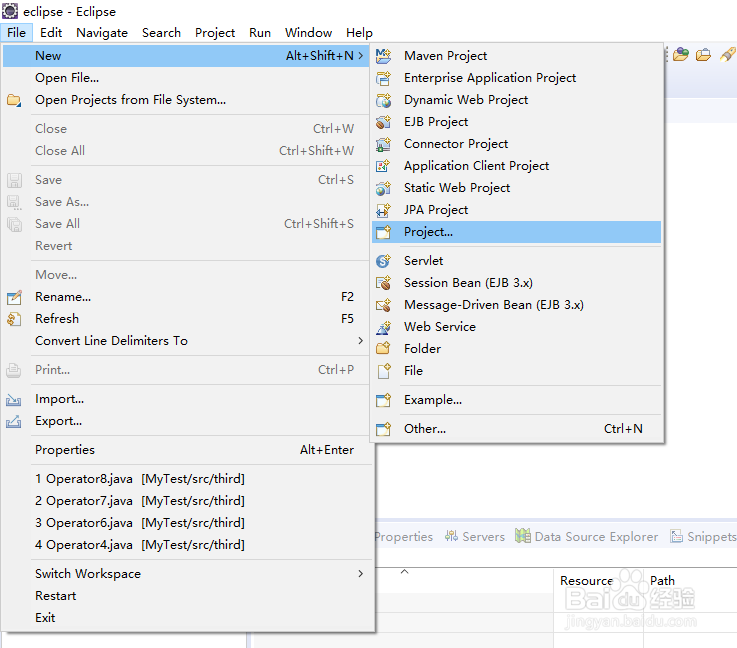
Task: Click the Connector Project icon
Action: [383, 144]
